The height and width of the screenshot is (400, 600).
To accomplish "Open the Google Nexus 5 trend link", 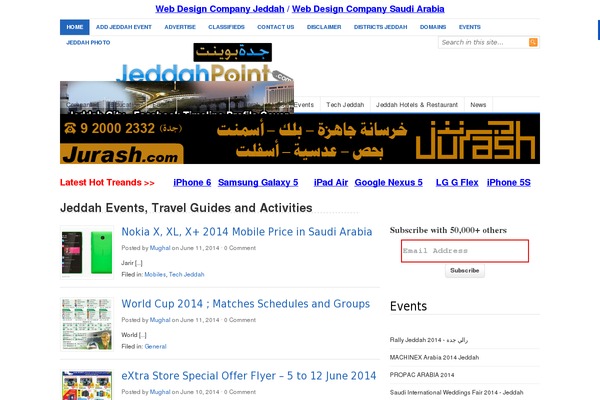I will point(388,183).
